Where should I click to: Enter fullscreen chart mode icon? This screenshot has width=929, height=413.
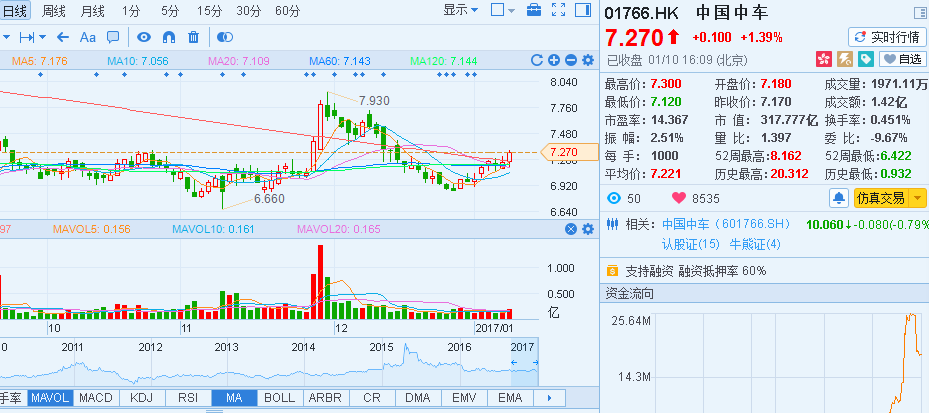click(558, 9)
